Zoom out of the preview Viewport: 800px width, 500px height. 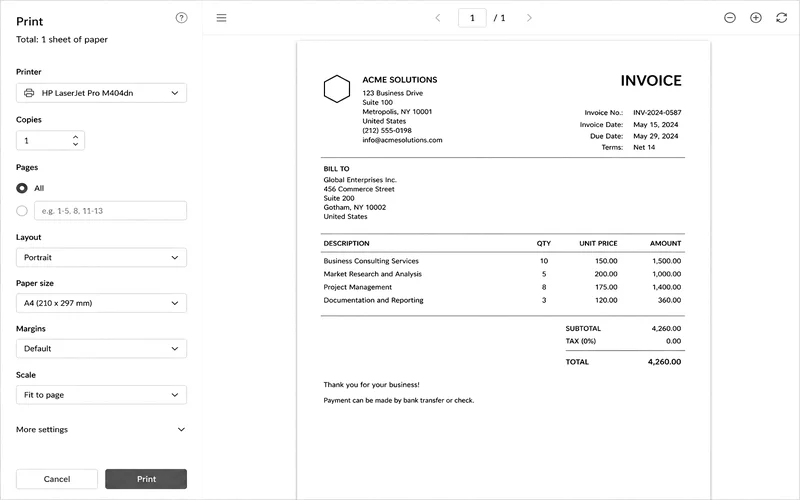coord(730,18)
